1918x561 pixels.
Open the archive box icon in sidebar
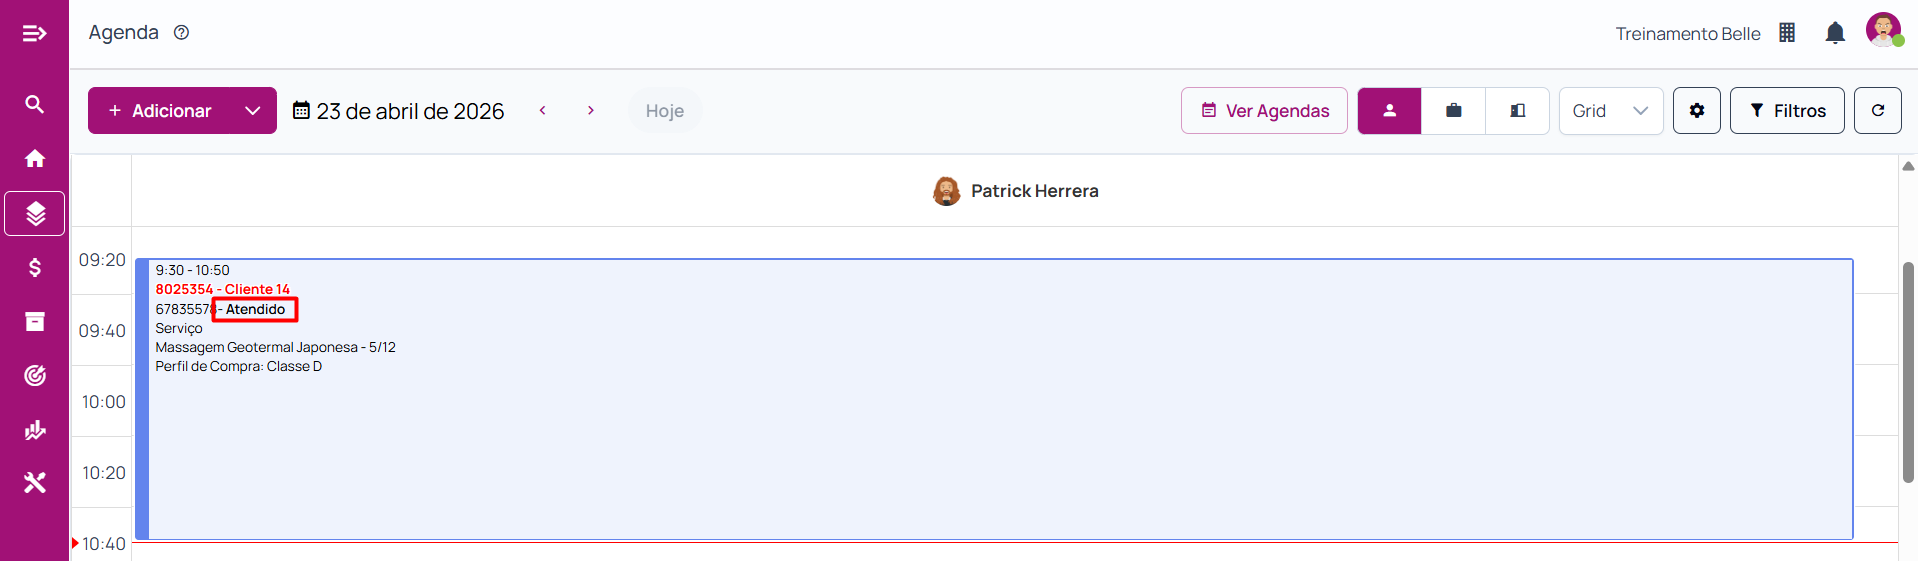(x=34, y=321)
